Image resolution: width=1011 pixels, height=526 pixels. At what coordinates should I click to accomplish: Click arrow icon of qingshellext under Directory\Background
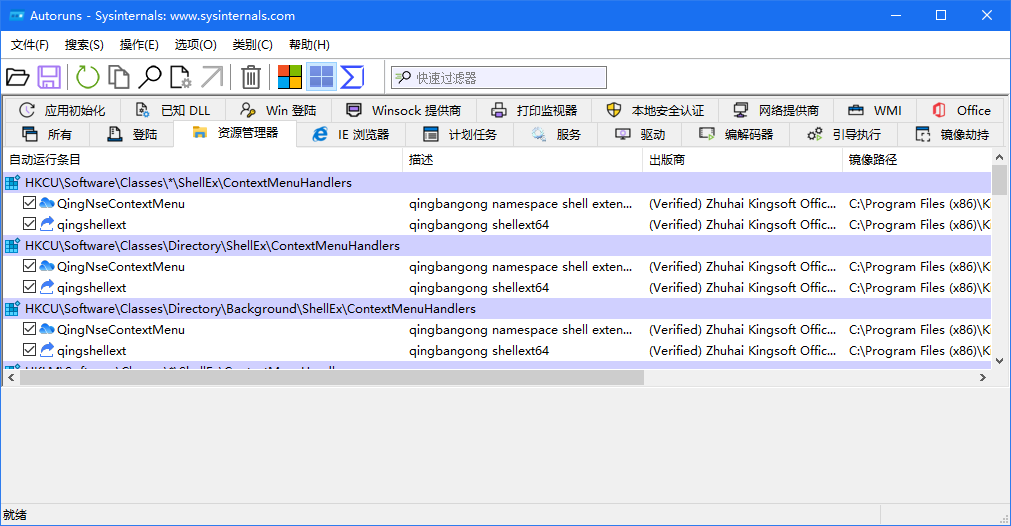(x=46, y=350)
